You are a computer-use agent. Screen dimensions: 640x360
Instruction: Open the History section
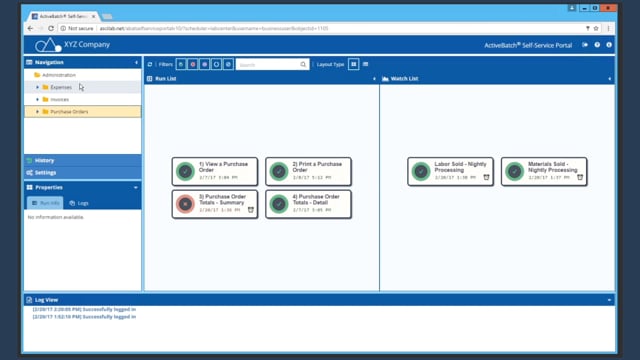point(83,160)
